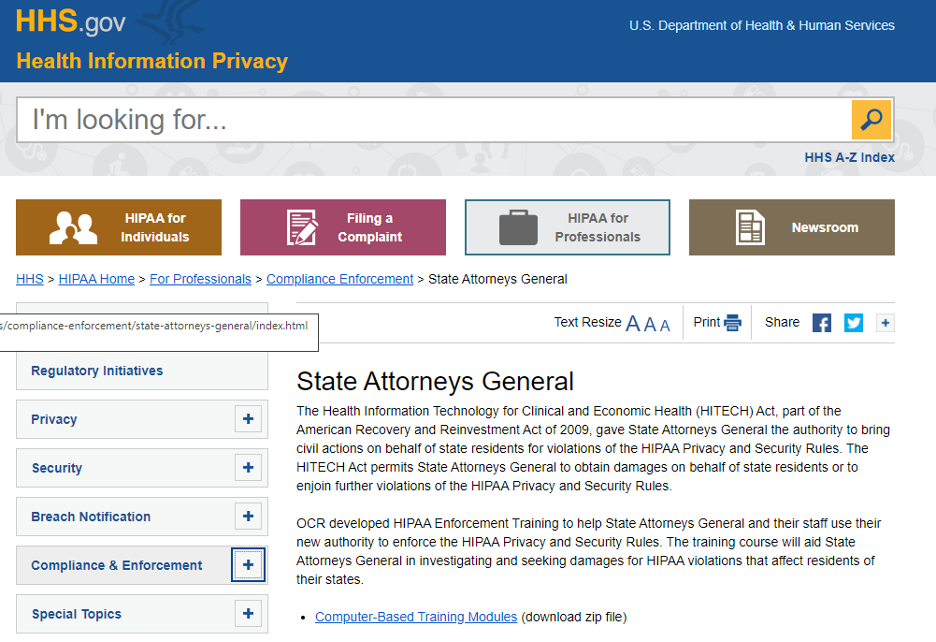Expand the Security sidebar section
This screenshot has width=936, height=642.
coord(247,468)
